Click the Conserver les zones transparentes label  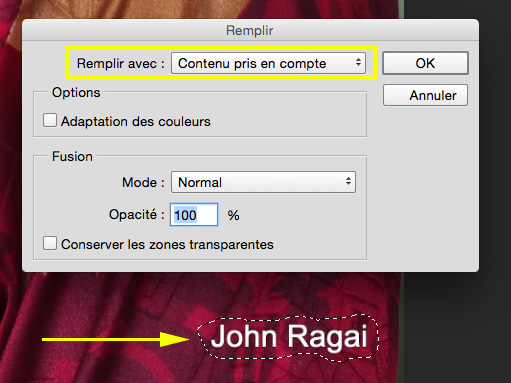(x=167, y=244)
